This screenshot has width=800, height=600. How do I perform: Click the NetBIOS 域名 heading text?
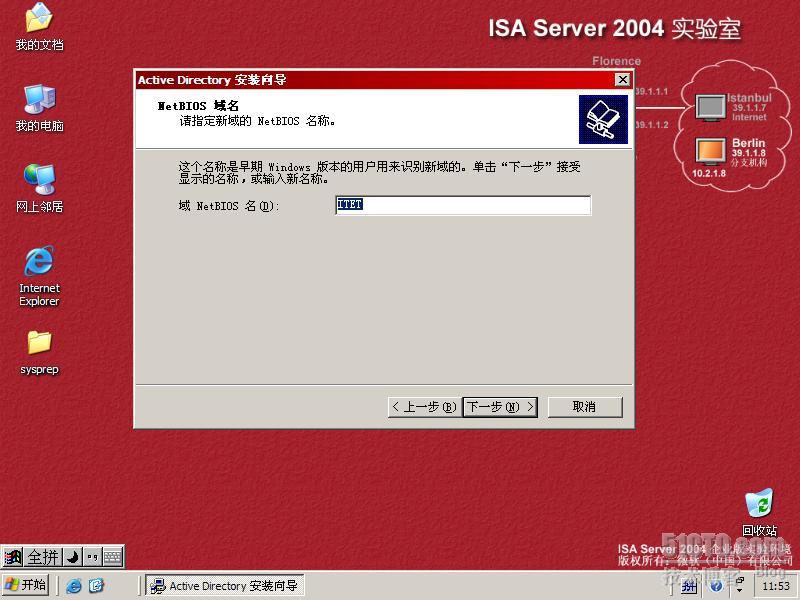click(x=198, y=106)
